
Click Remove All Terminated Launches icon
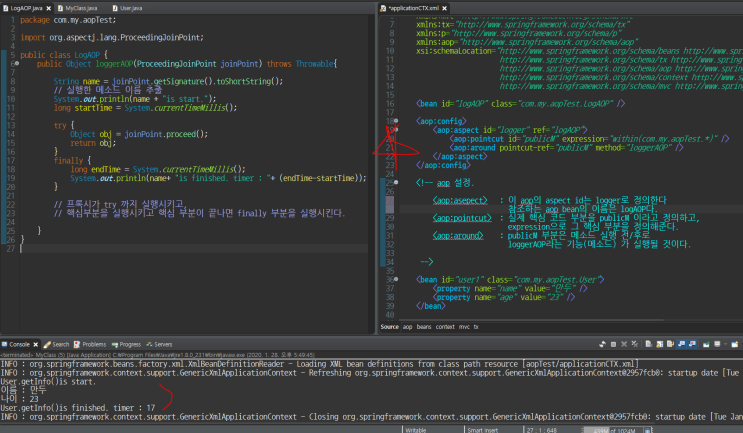click(635, 344)
